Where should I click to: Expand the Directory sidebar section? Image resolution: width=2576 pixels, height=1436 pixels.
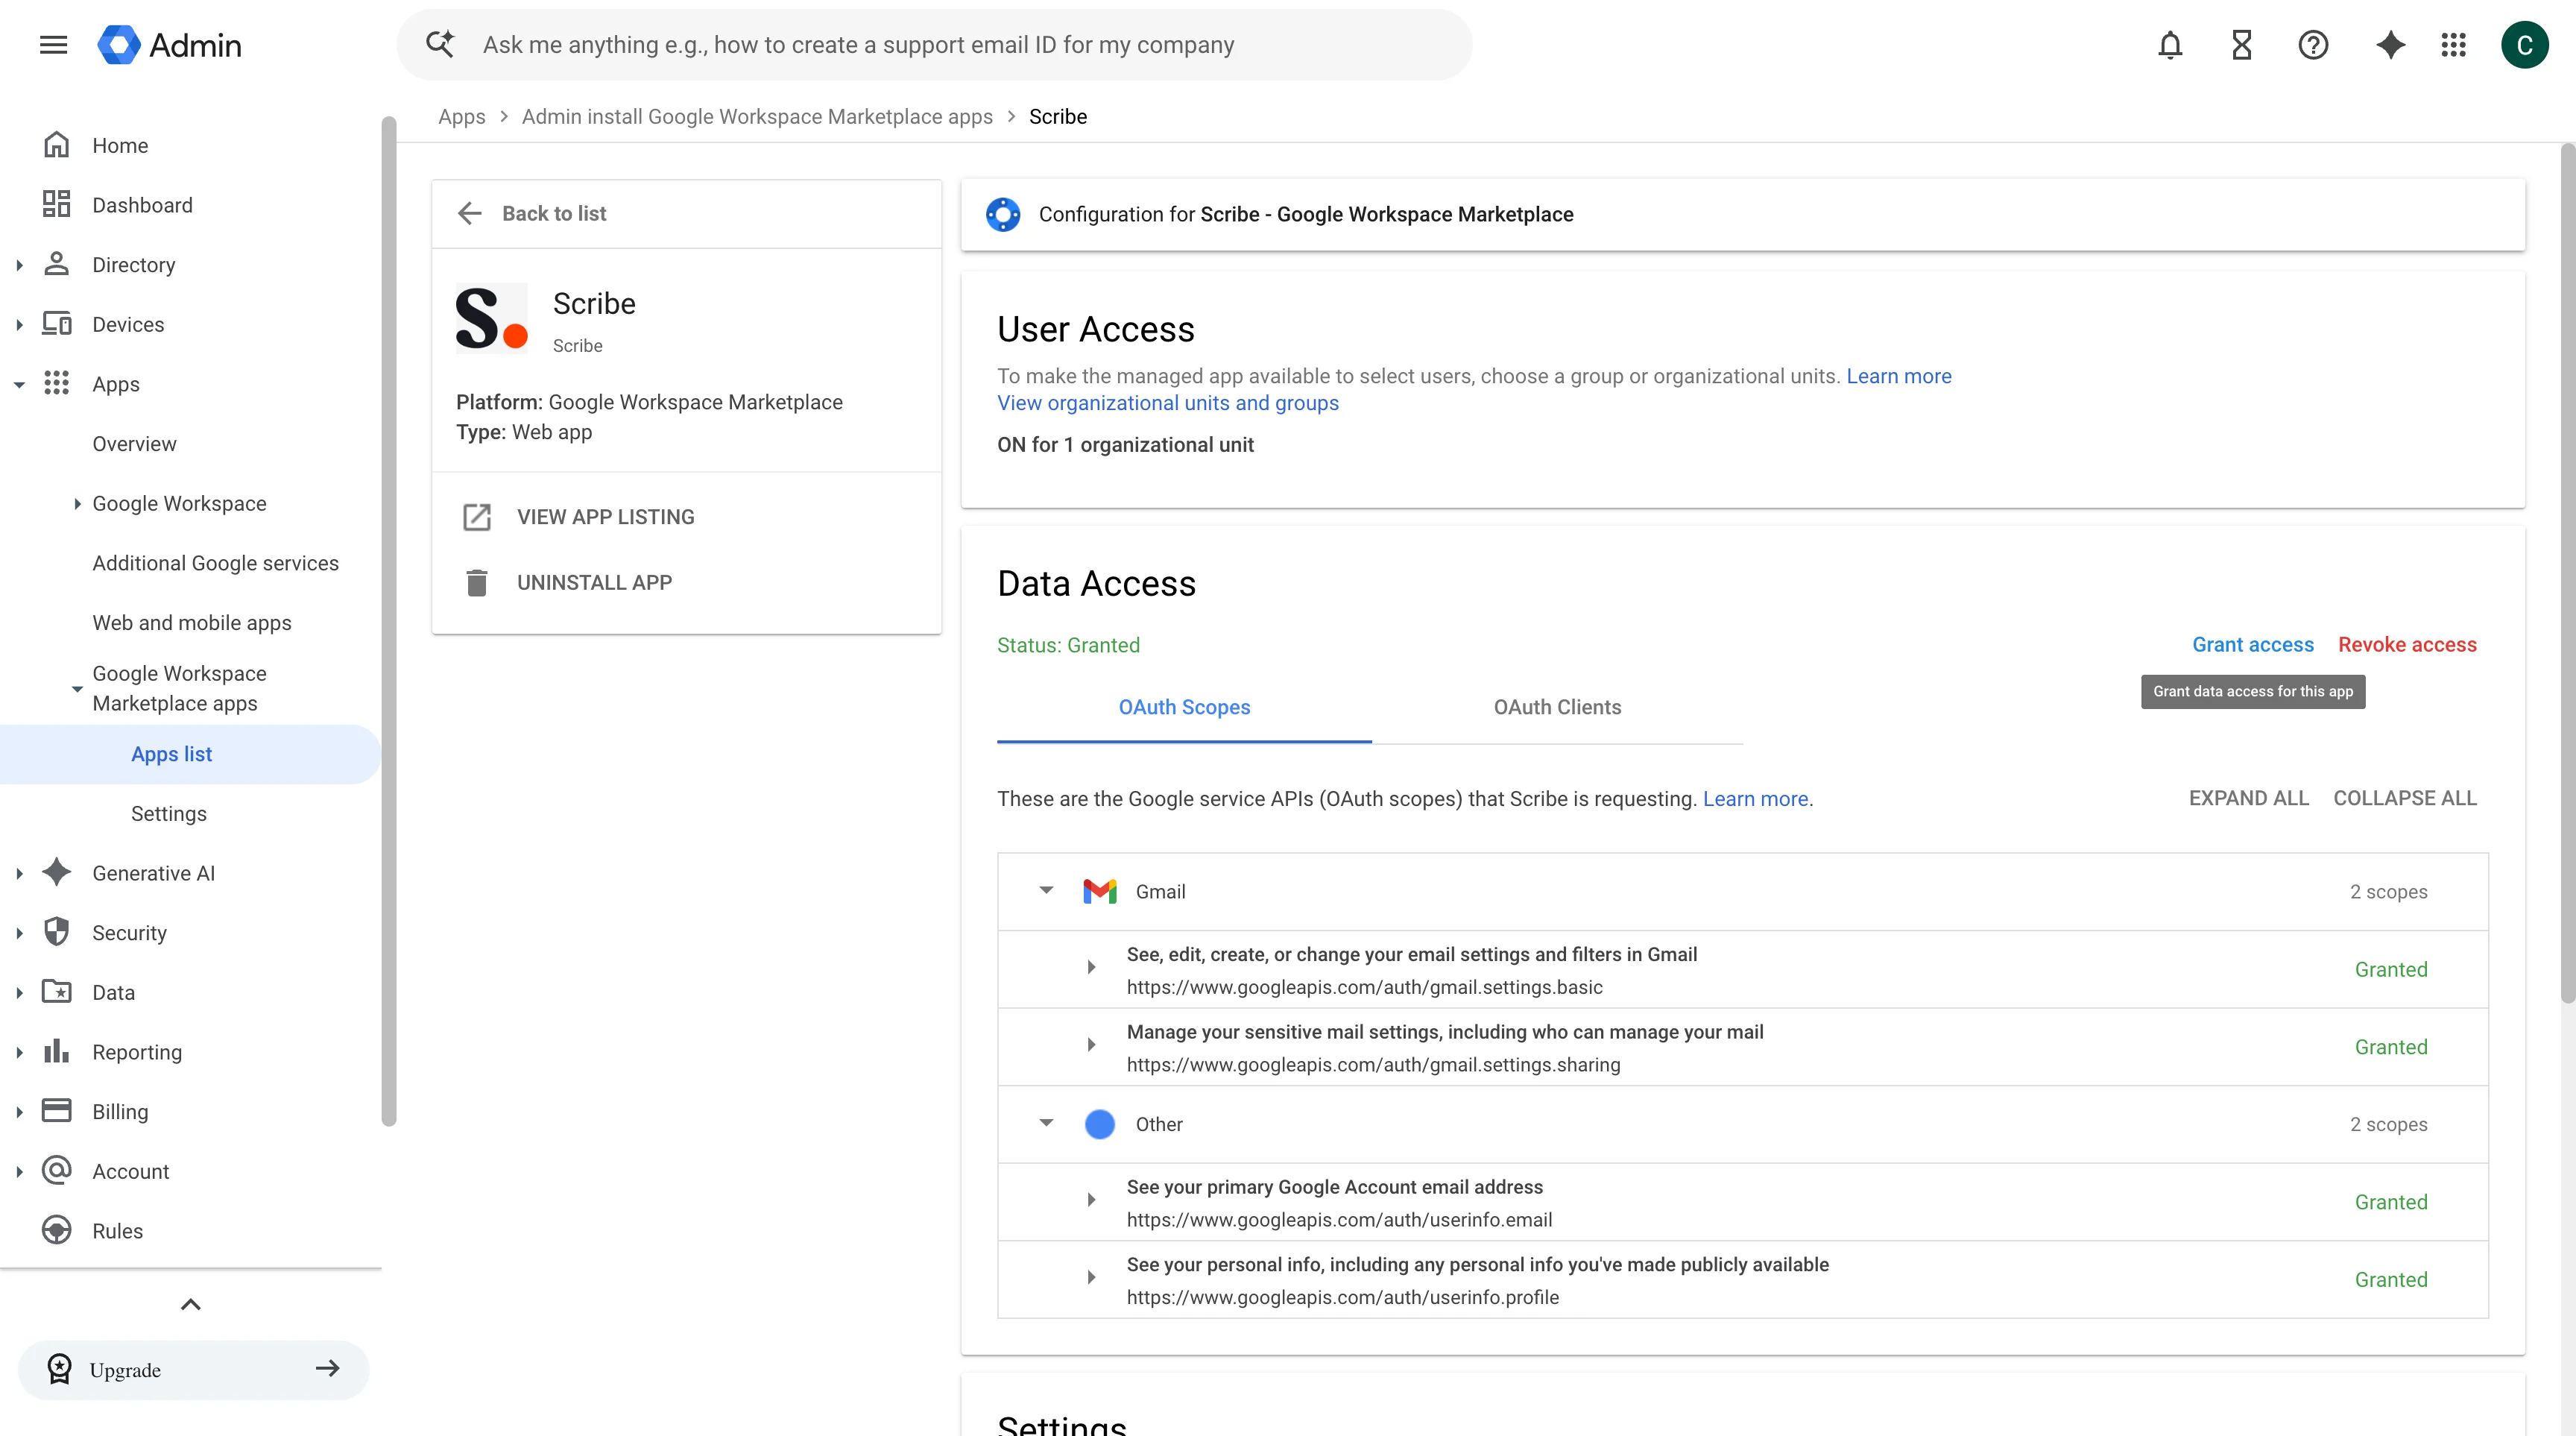pyautogui.click(x=19, y=265)
